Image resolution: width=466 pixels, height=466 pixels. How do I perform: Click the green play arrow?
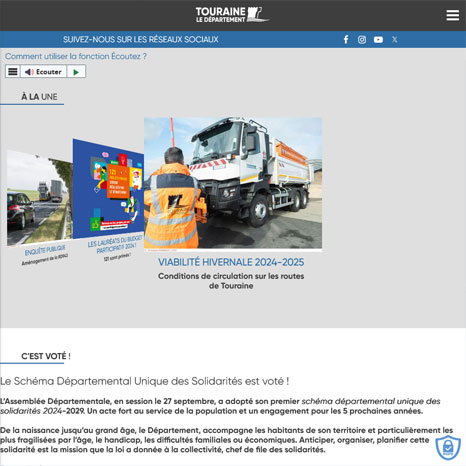pyautogui.click(x=76, y=72)
